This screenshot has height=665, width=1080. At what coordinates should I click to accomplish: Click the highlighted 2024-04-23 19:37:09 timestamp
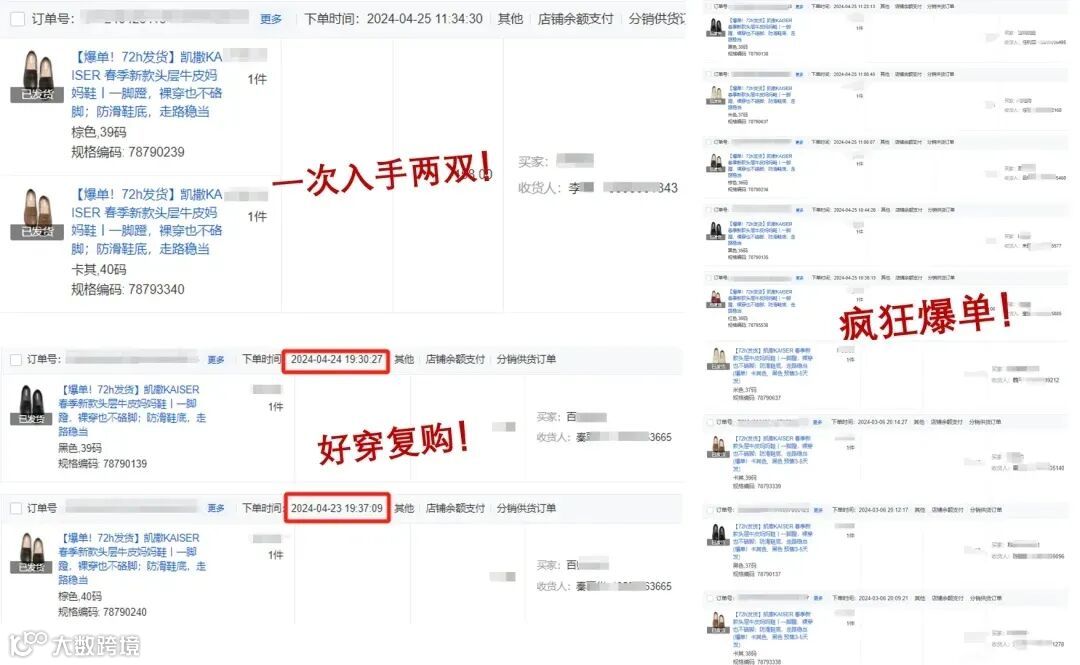click(336, 509)
